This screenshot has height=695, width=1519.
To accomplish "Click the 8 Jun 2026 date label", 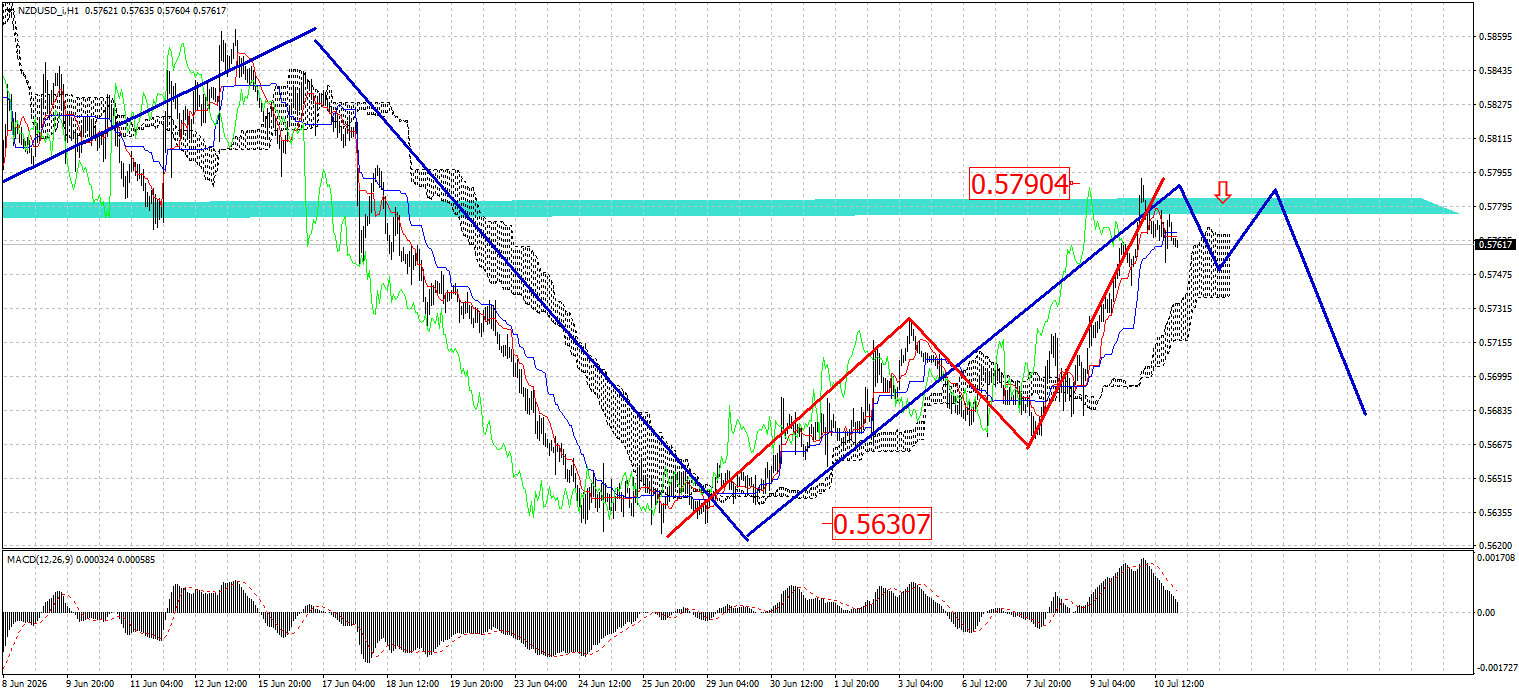I will [26, 684].
